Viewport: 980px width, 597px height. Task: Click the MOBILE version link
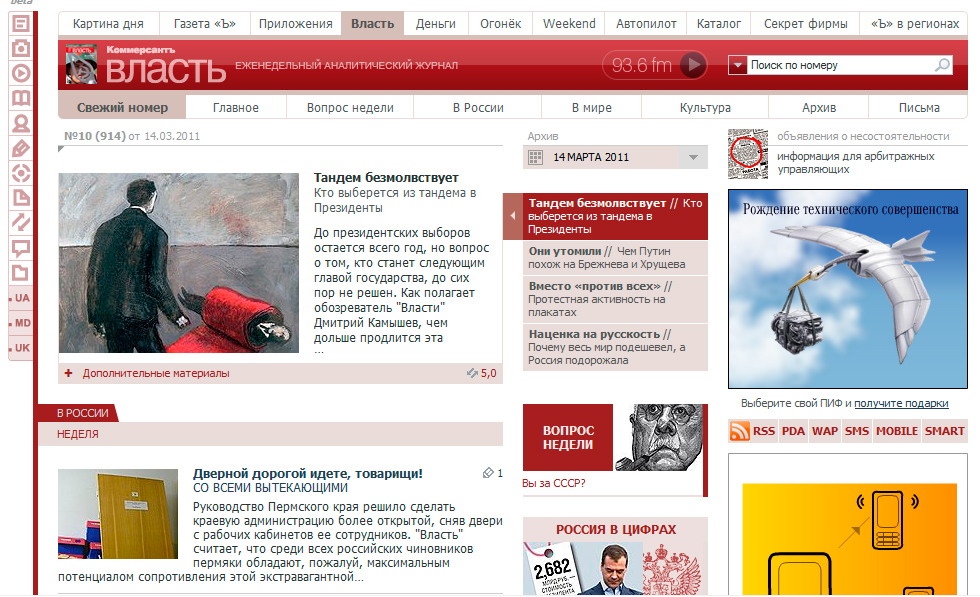pyautogui.click(x=897, y=431)
